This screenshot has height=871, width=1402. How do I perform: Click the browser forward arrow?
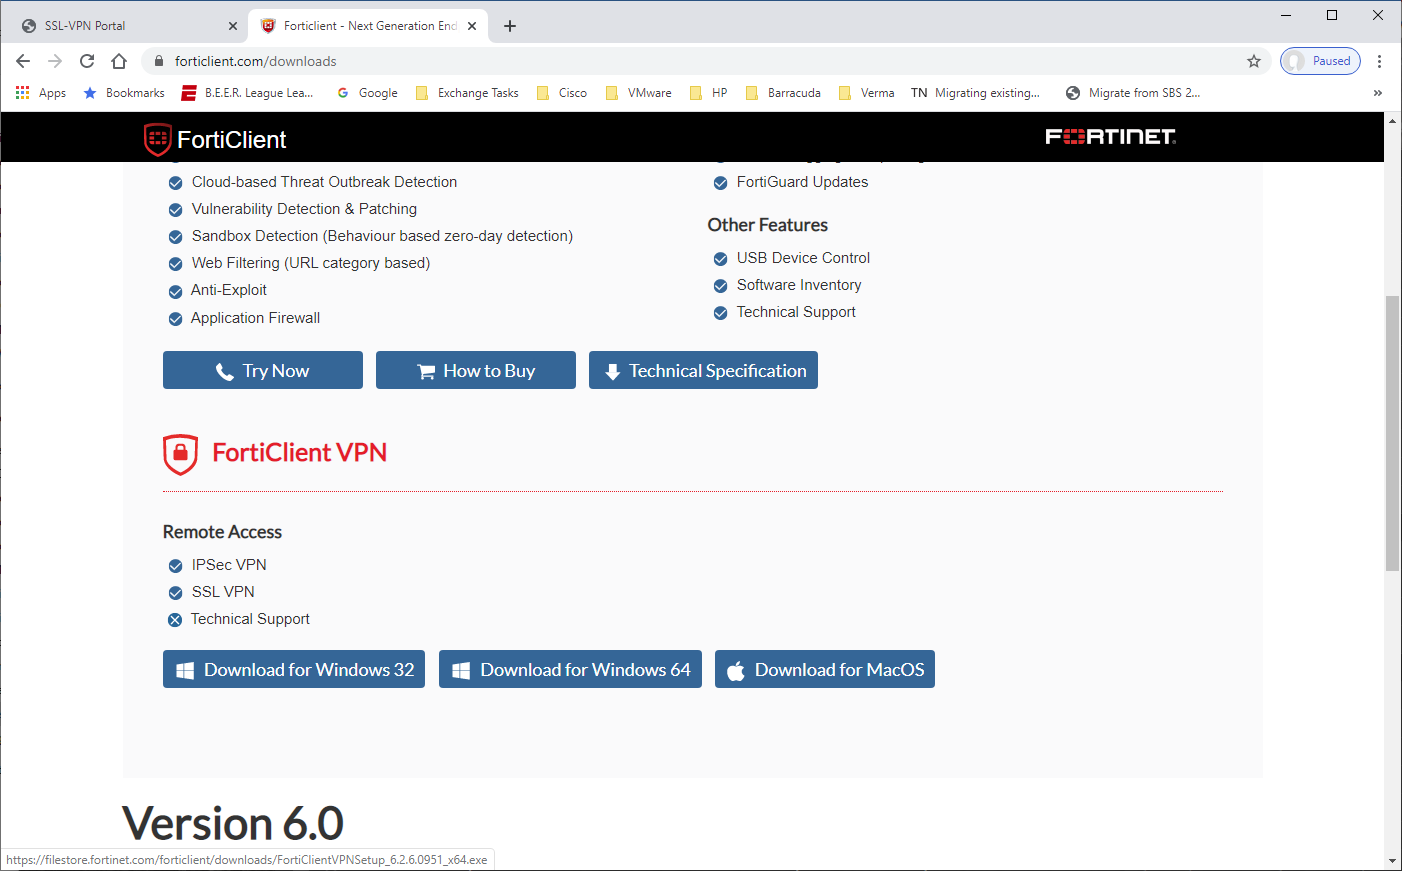(55, 61)
